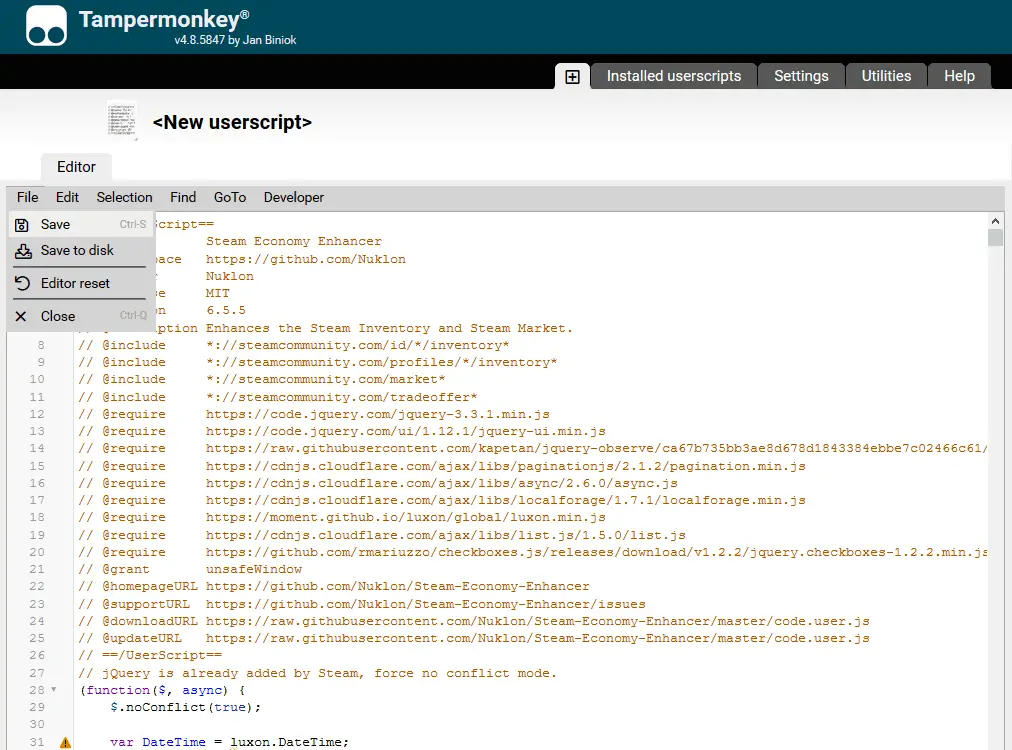Click the Save floppy disk icon
This screenshot has height=750, width=1012.
(x=22, y=225)
